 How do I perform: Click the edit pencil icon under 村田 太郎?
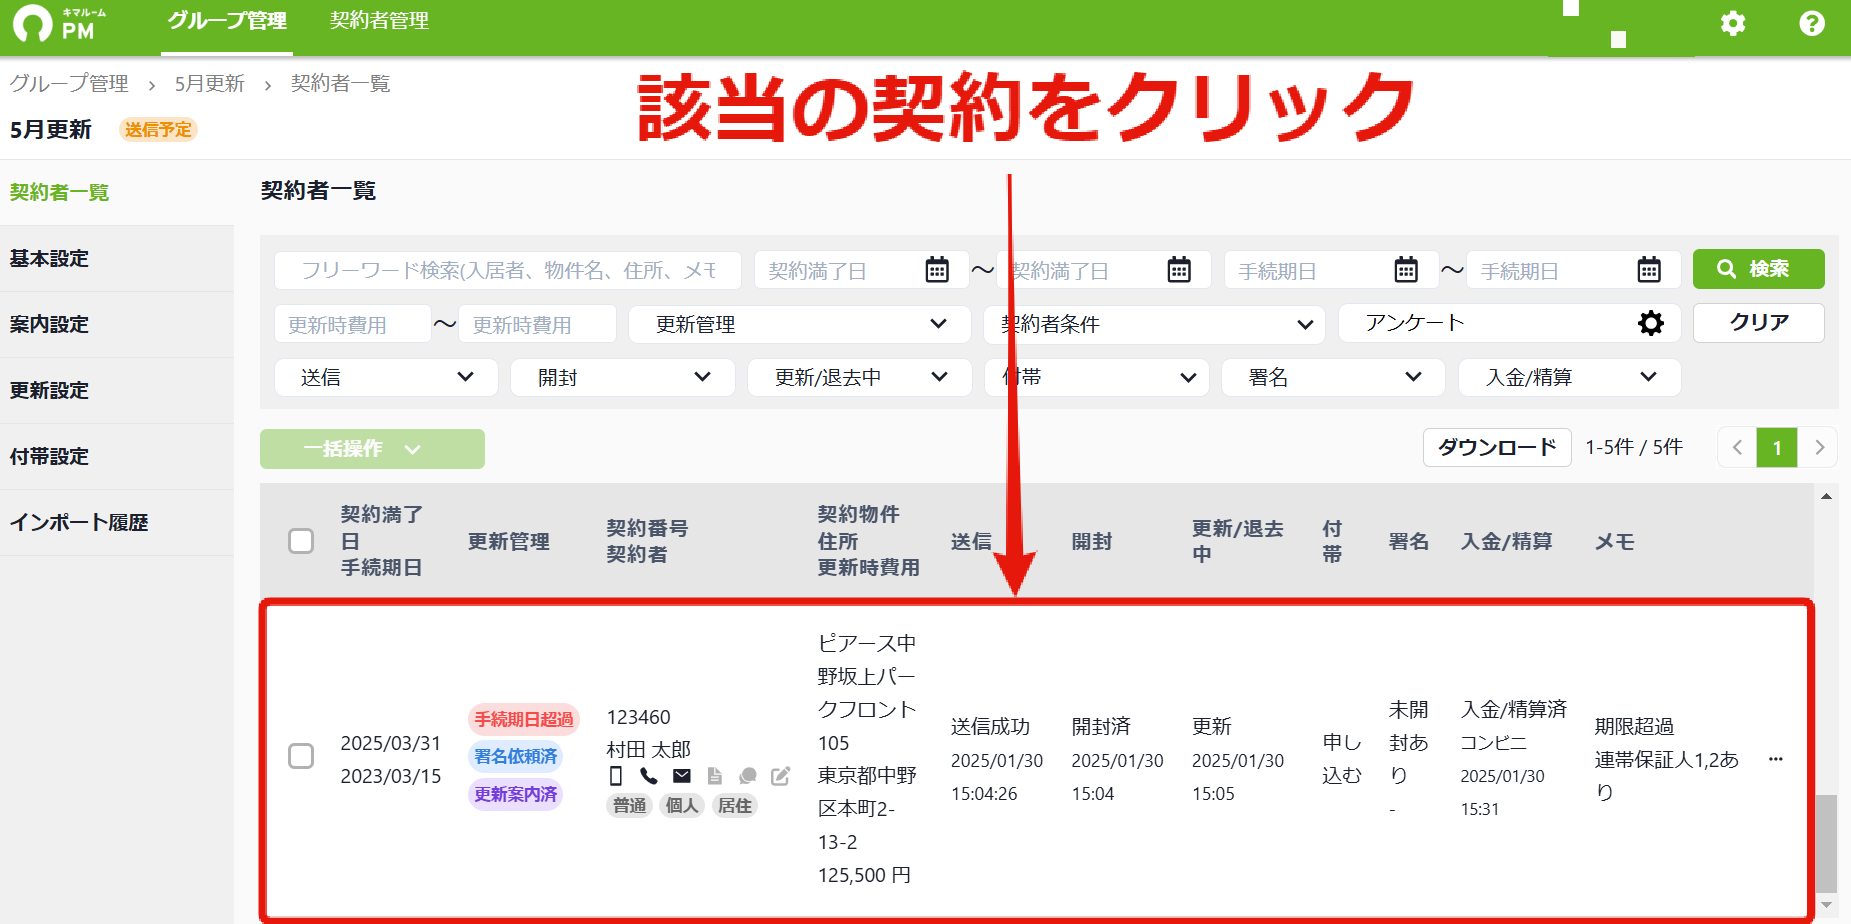coord(780,776)
